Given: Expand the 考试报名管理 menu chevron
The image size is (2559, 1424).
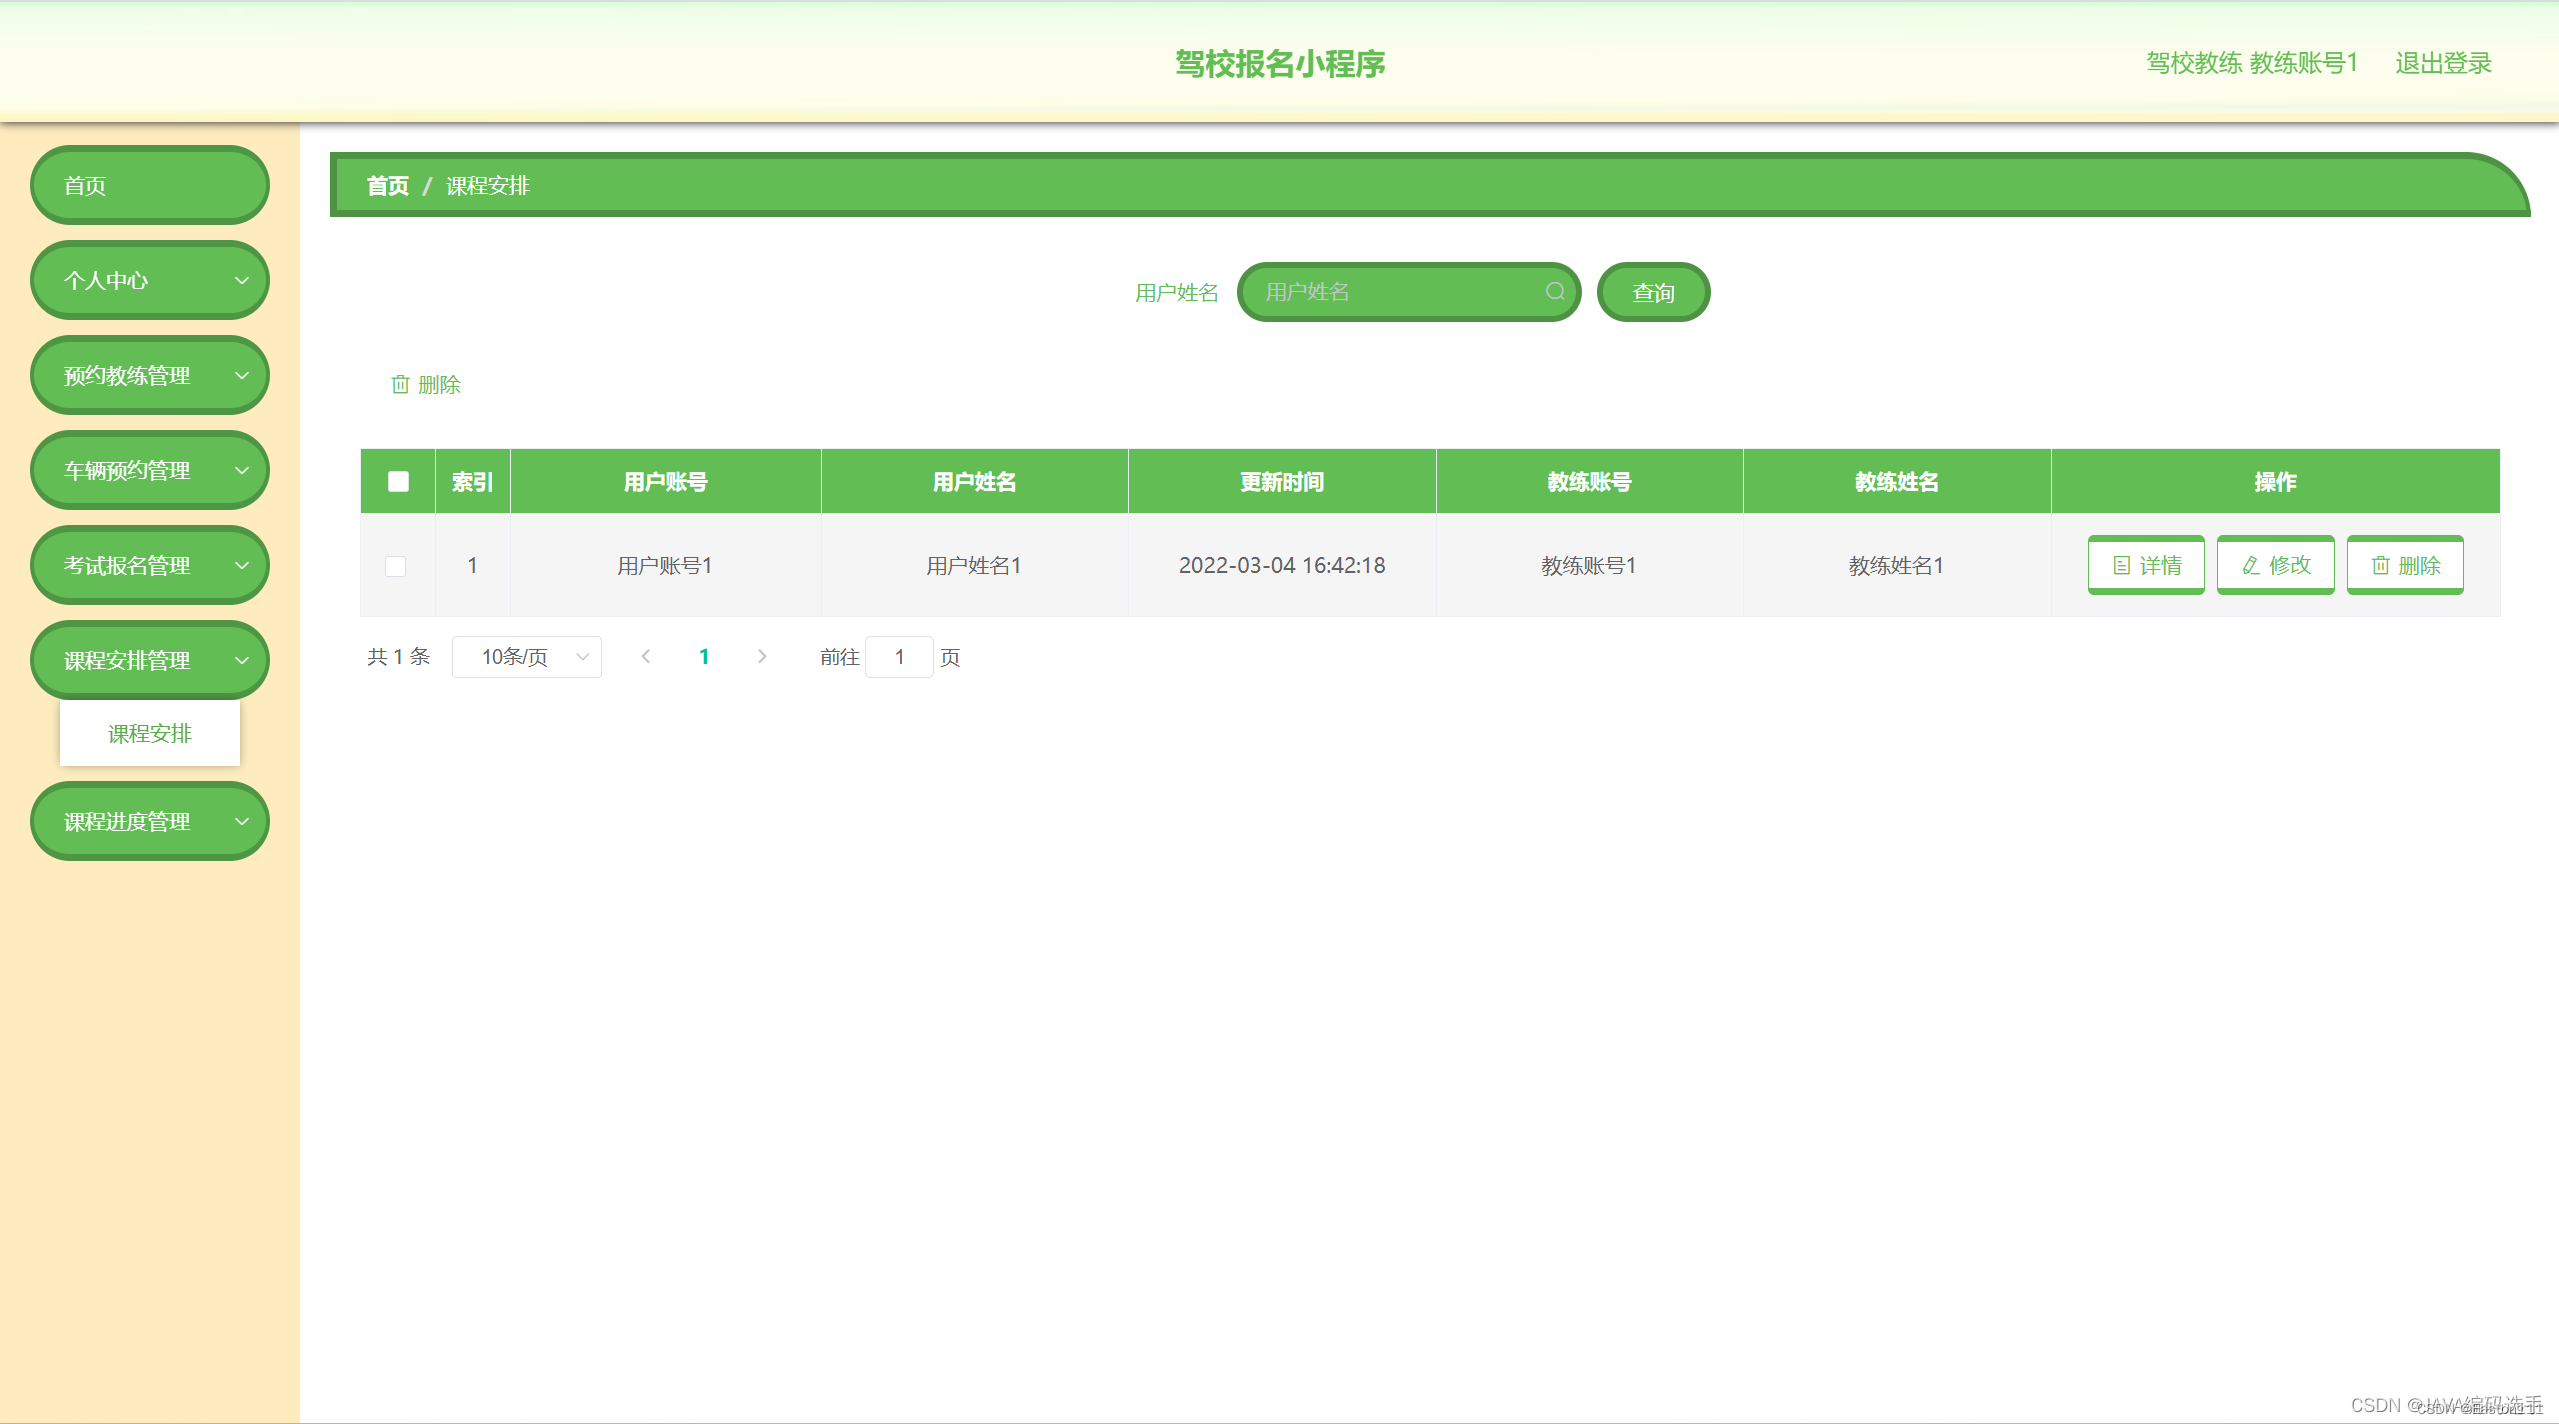Looking at the screenshot, I should pyautogui.click(x=242, y=565).
